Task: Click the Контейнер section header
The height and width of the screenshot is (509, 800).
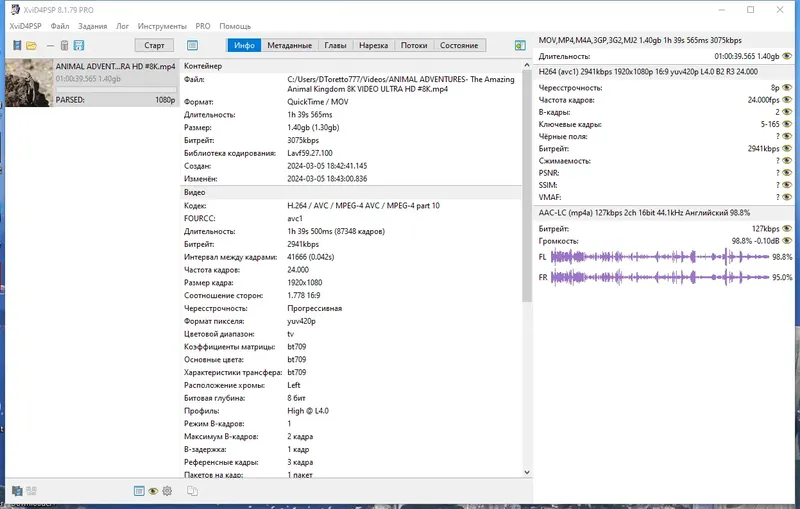Action: [351, 66]
